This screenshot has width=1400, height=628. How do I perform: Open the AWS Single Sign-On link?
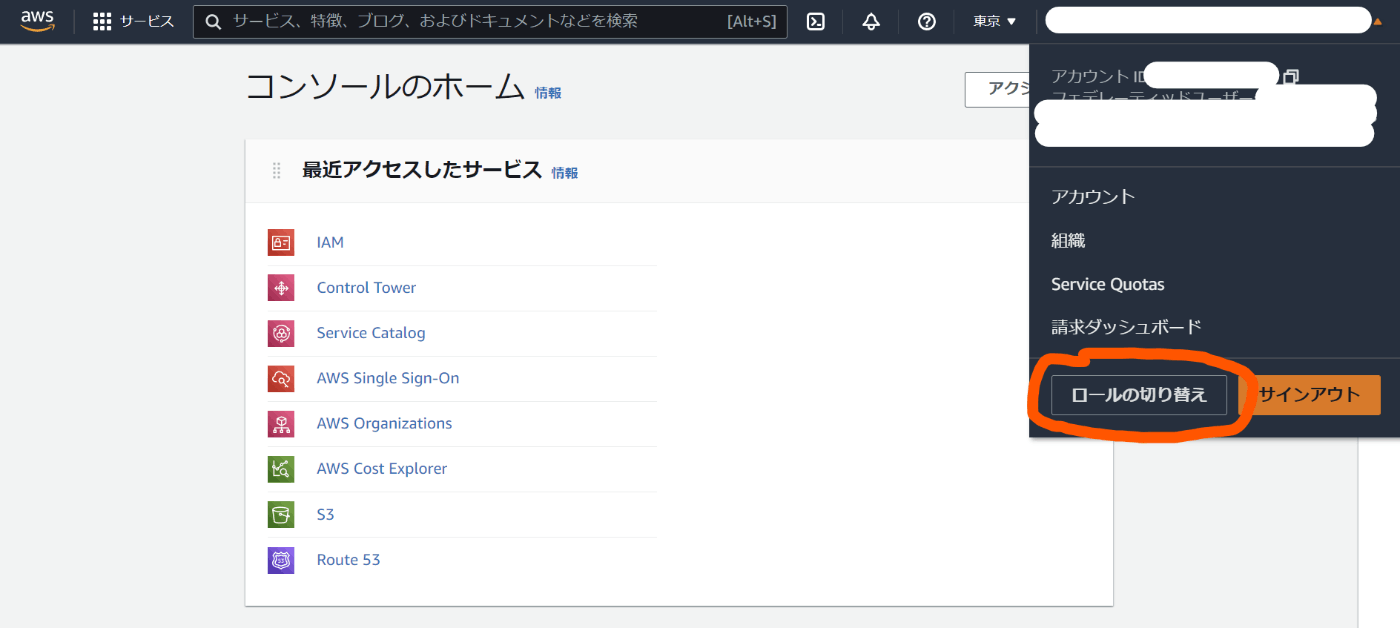pyautogui.click(x=388, y=378)
